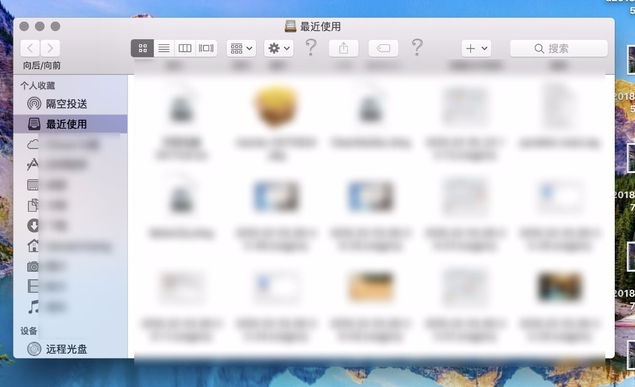Click the 最近使用 title bar icon
Image resolution: width=635 pixels, height=387 pixels.
(x=290, y=26)
